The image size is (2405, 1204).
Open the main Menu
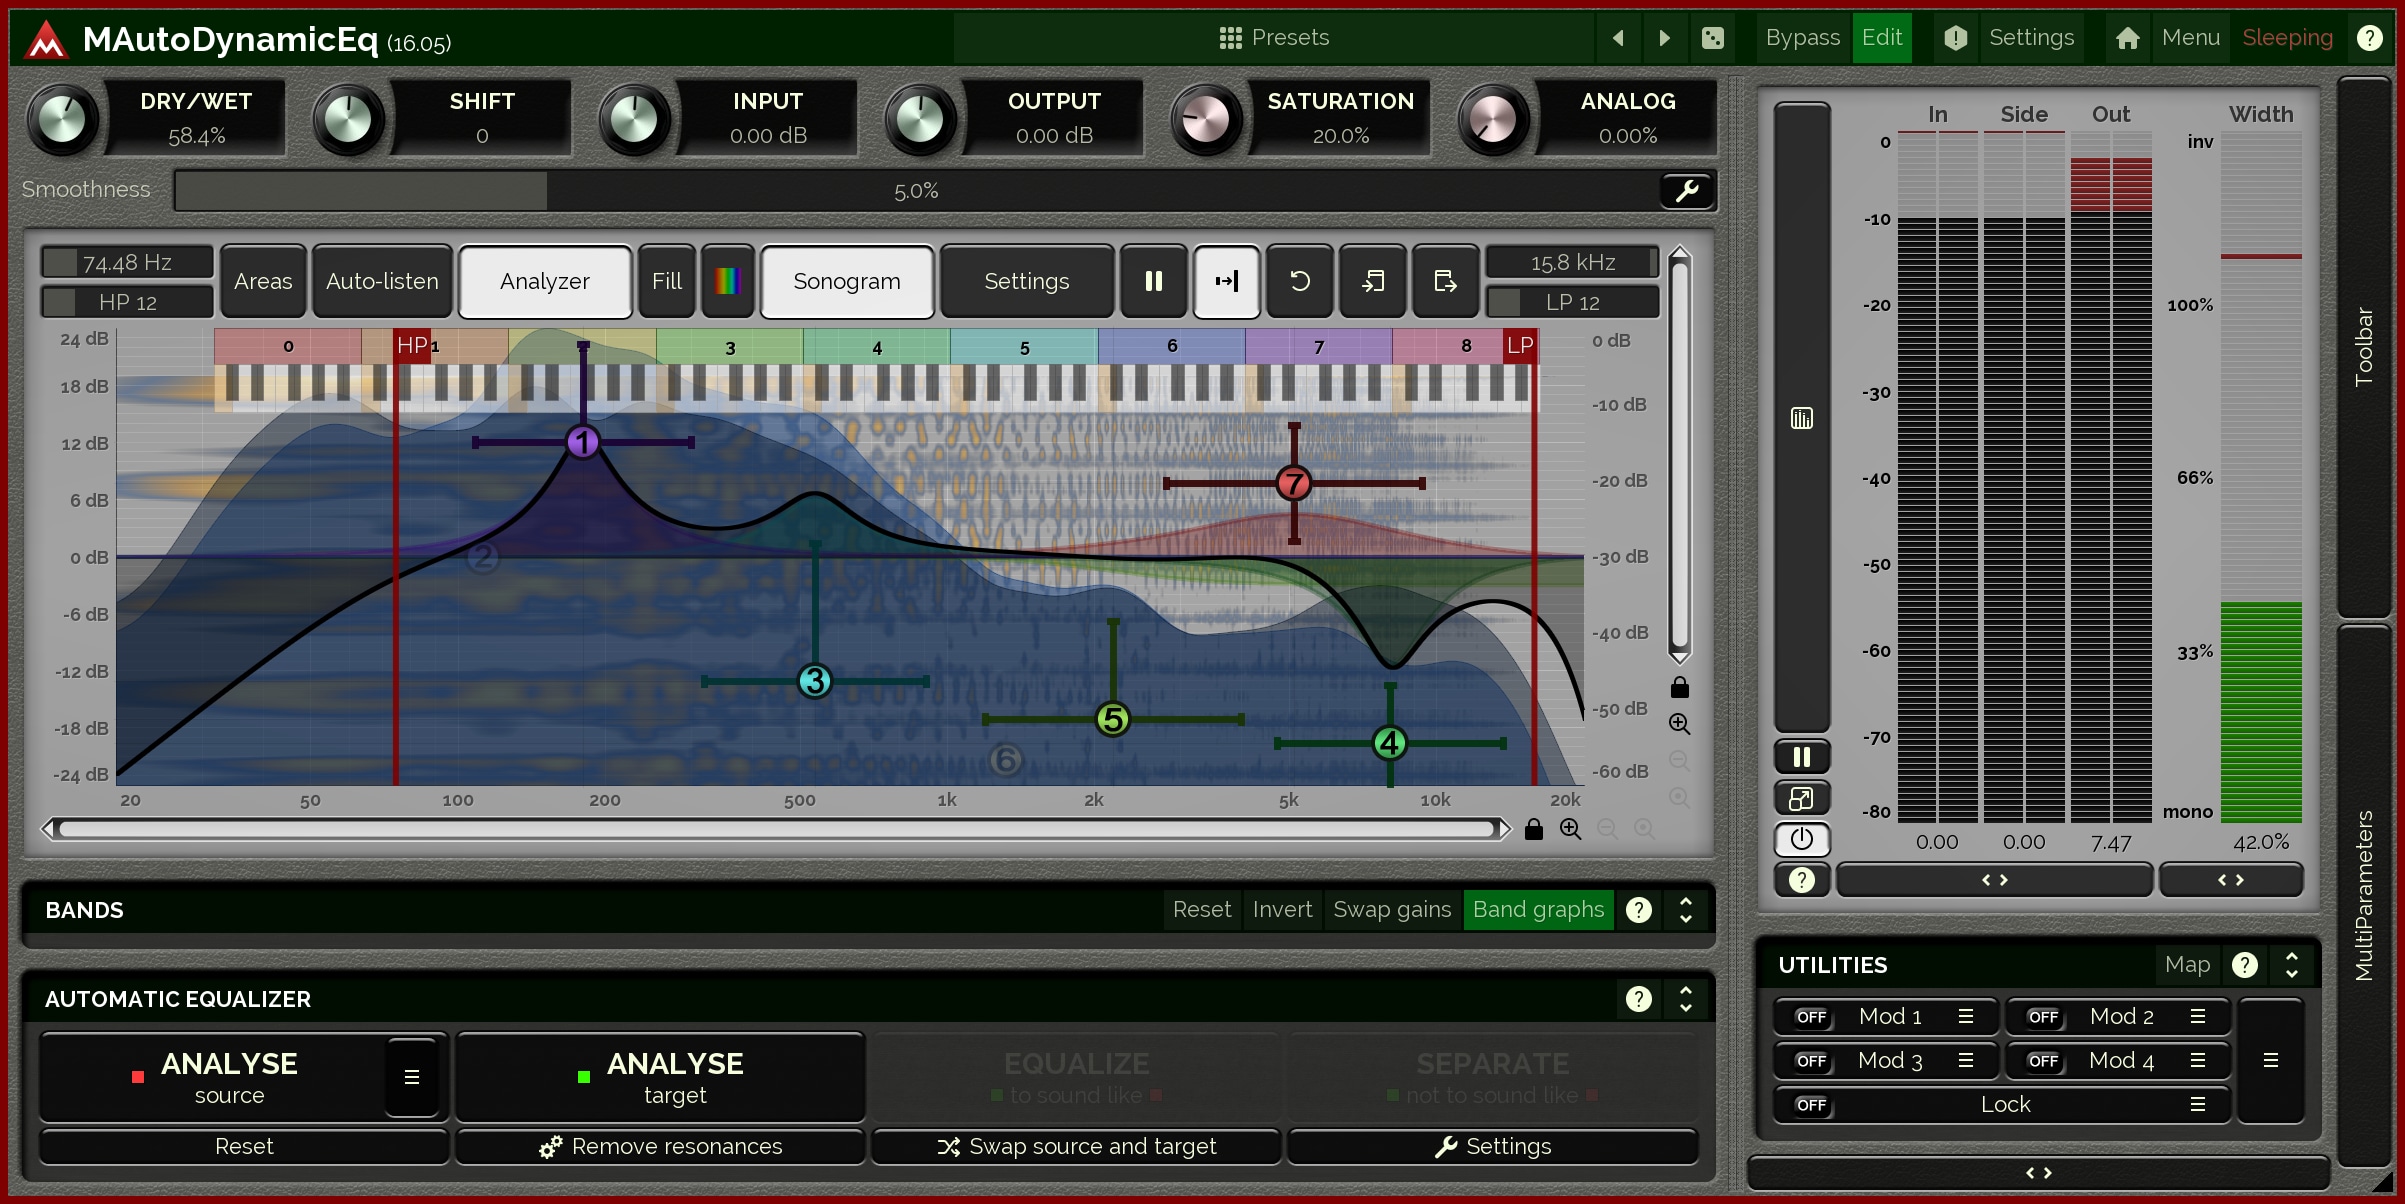(x=2190, y=38)
